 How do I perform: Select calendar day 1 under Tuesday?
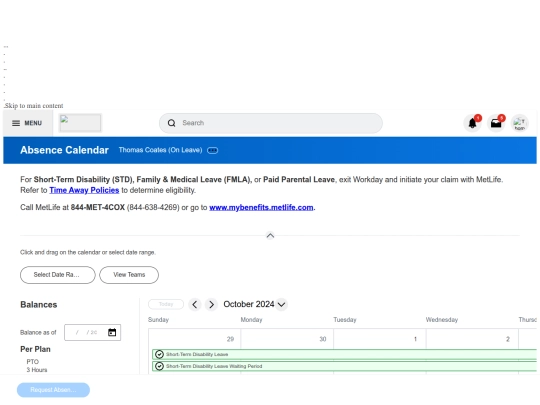tap(415, 339)
